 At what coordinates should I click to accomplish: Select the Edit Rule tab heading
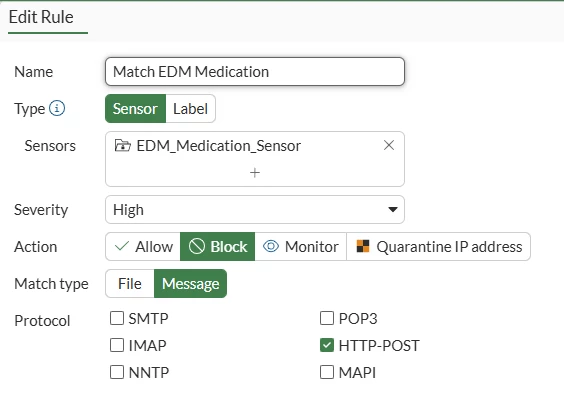coord(41,17)
